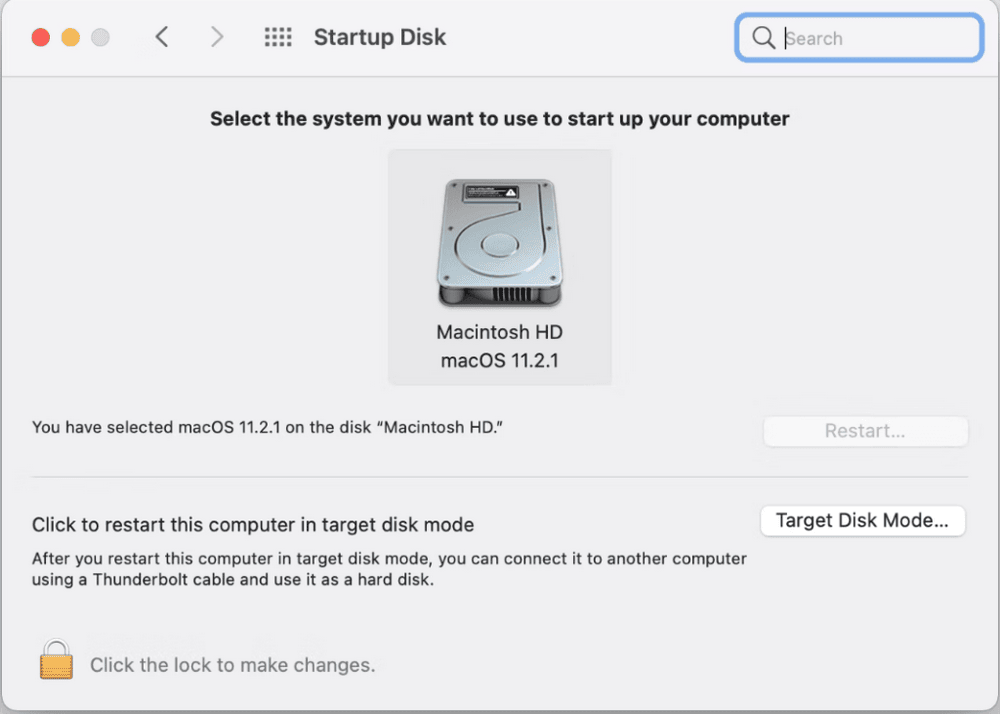
Task: Click the back navigation arrow
Action: click(162, 37)
